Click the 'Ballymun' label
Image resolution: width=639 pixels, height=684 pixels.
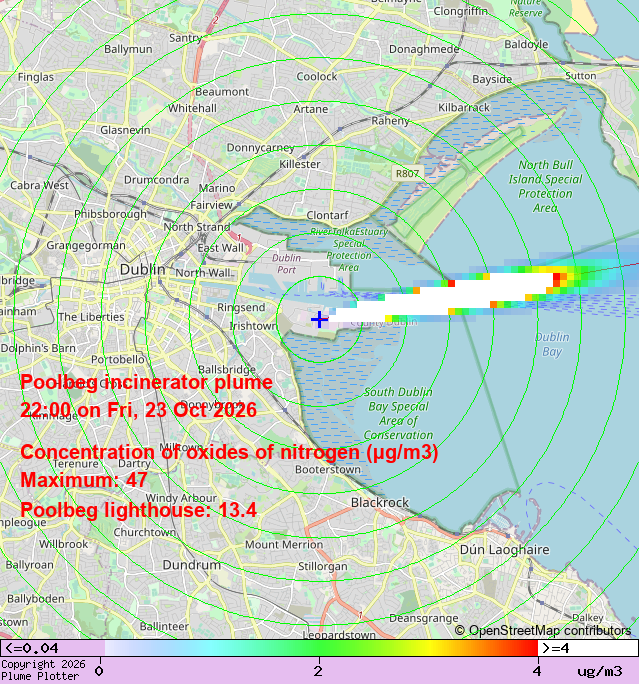128,49
